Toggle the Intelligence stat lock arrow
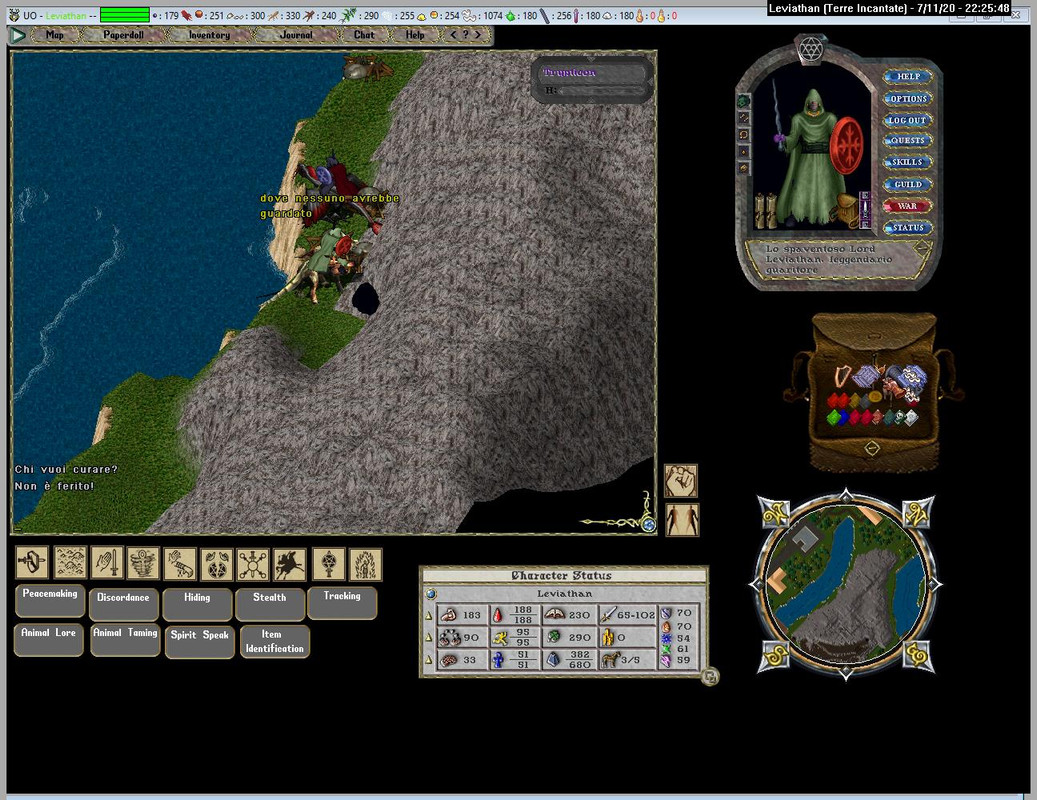1037x800 pixels. click(429, 660)
